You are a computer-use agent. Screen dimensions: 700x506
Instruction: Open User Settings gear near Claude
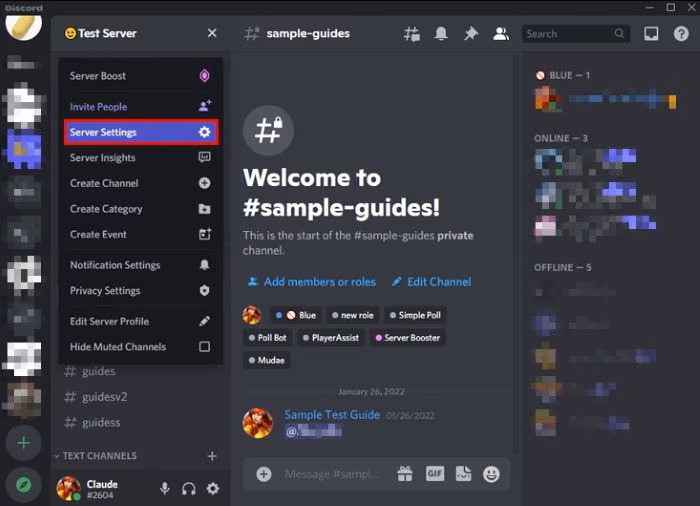click(x=213, y=489)
